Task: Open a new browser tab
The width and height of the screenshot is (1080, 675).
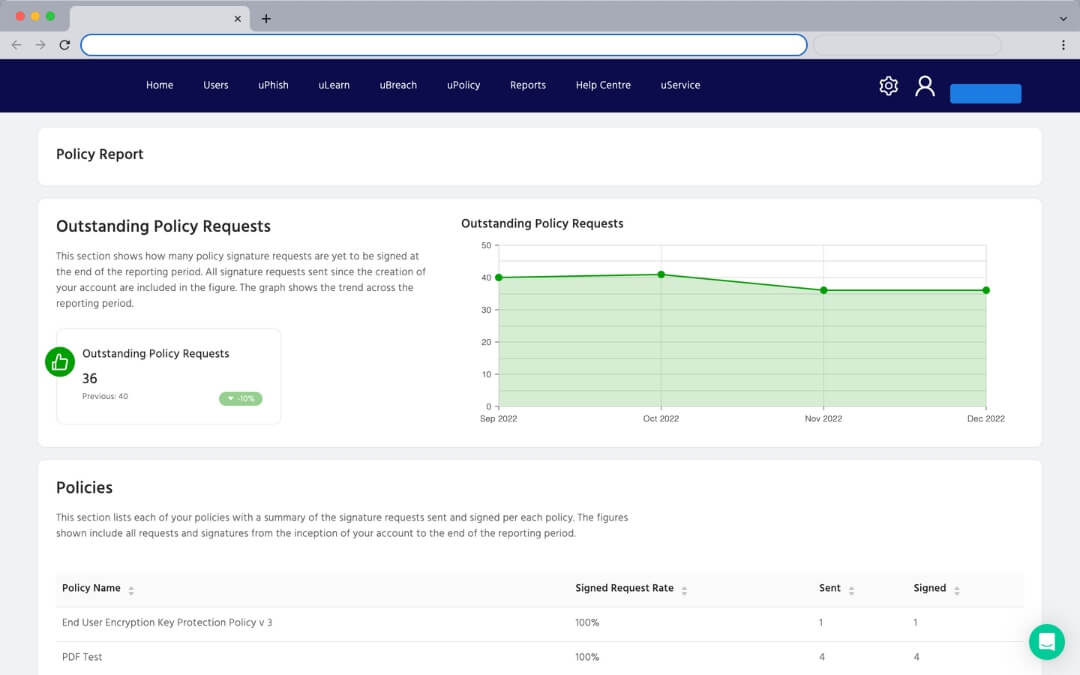Action: tap(266, 19)
